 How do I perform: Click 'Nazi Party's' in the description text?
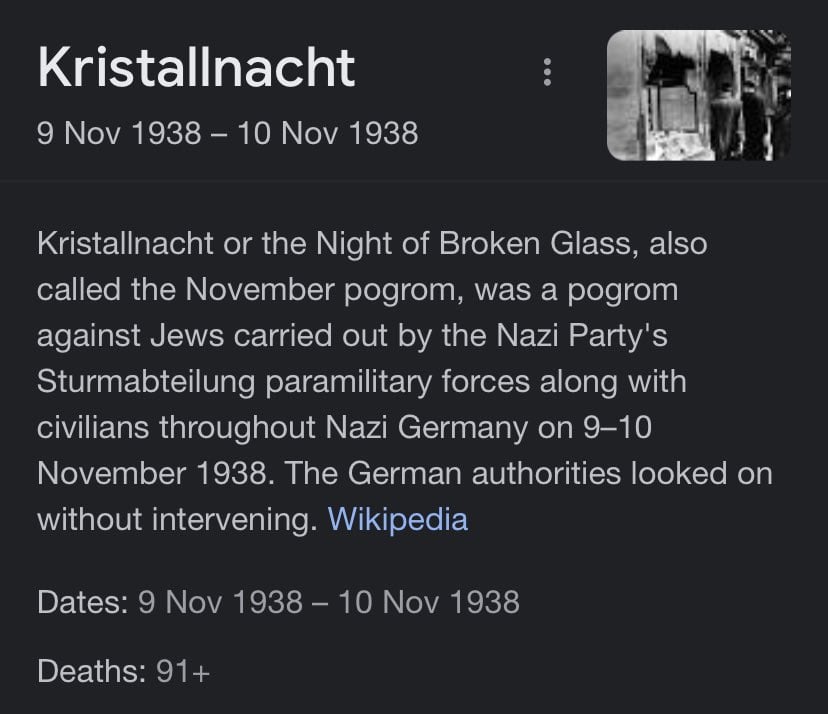tap(582, 336)
